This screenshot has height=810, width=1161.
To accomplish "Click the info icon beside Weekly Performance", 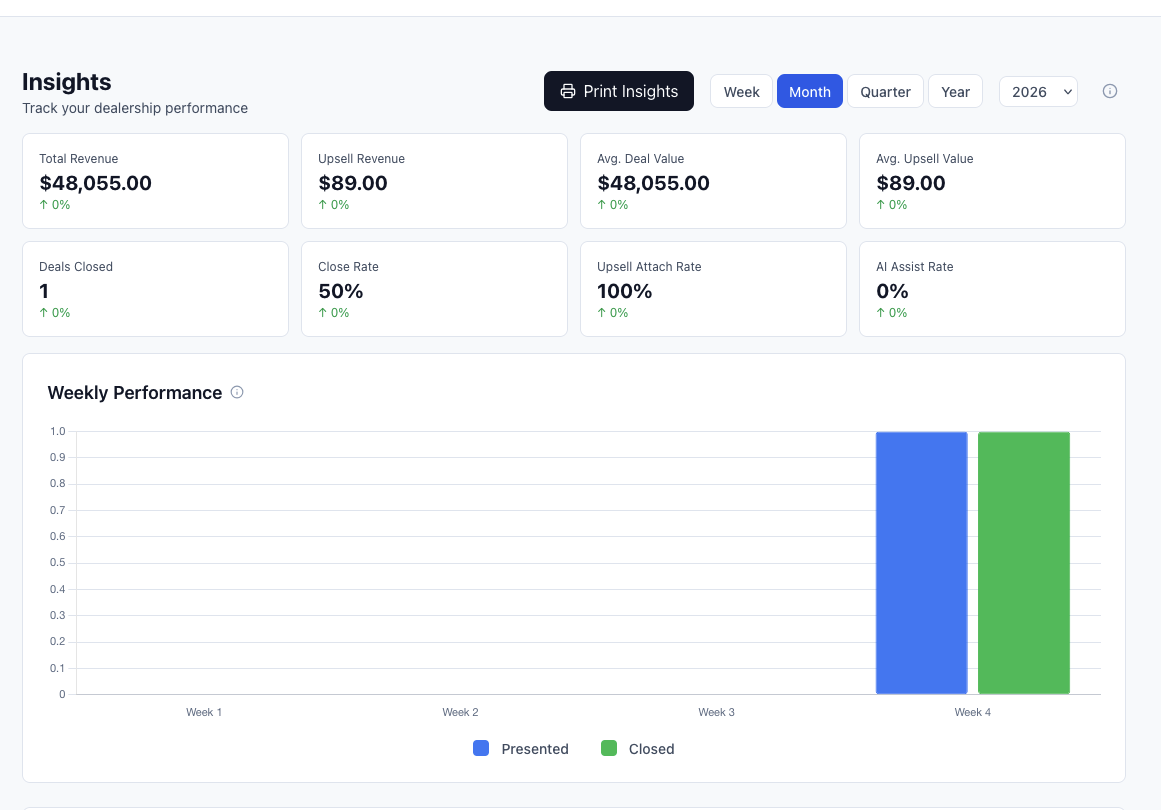I will click(x=237, y=392).
